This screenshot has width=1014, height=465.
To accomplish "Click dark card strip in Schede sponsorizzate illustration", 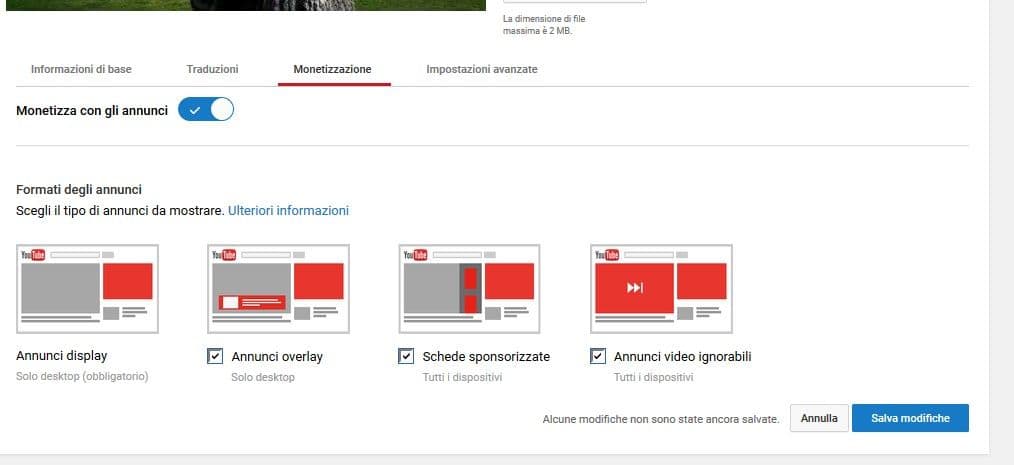I will coord(468,288).
